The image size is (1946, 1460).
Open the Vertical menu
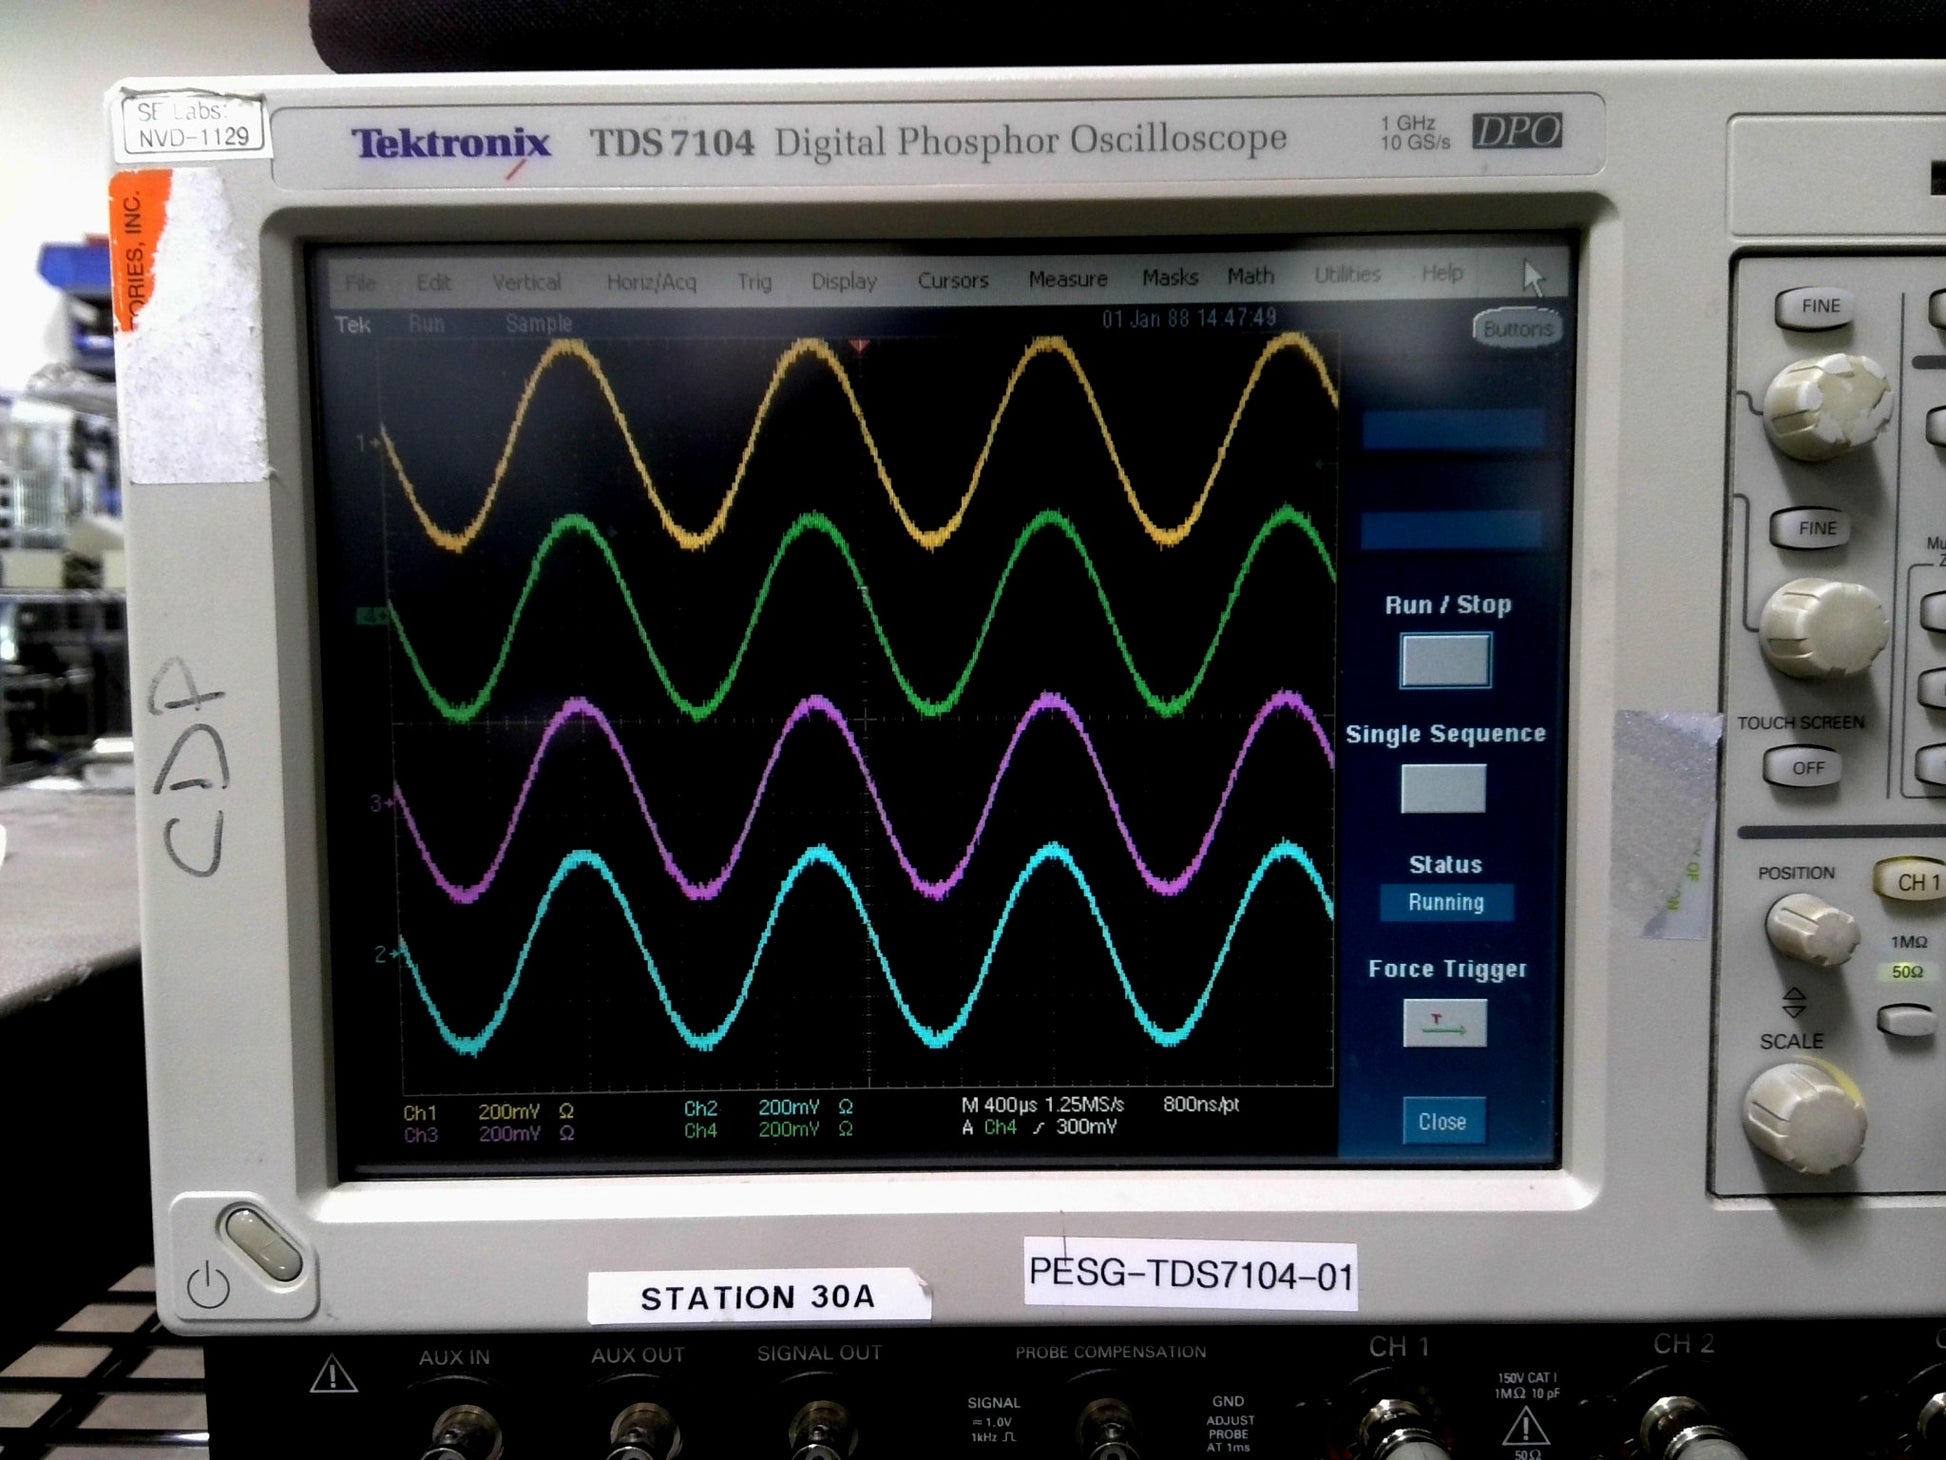[x=526, y=283]
